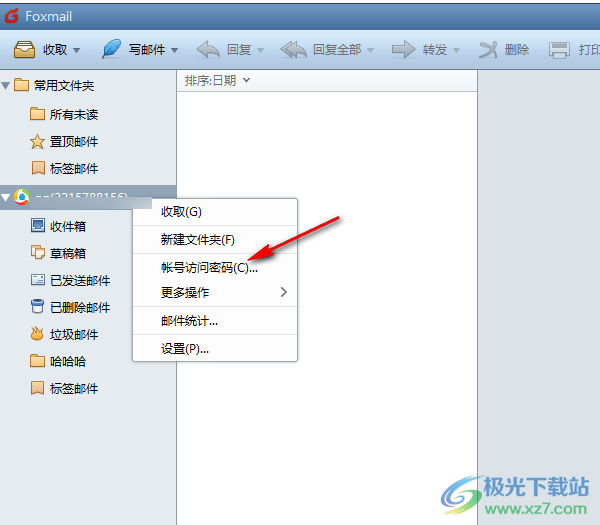
Task: Click the 回复 toolbar label
Action: (239, 50)
